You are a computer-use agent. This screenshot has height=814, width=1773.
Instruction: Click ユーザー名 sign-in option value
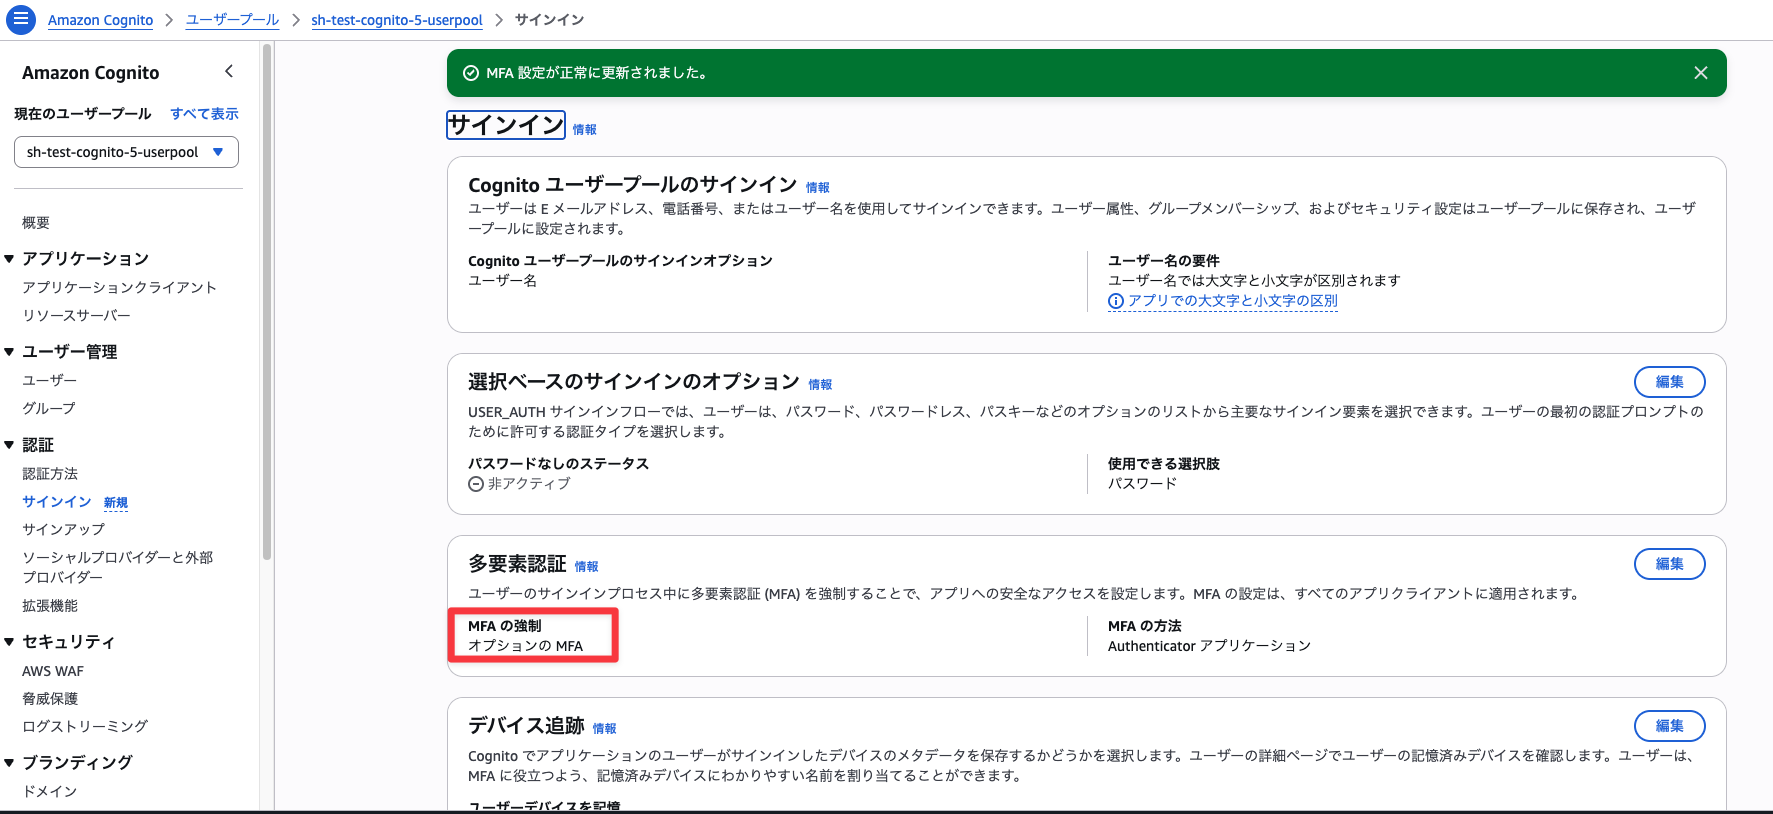click(502, 281)
